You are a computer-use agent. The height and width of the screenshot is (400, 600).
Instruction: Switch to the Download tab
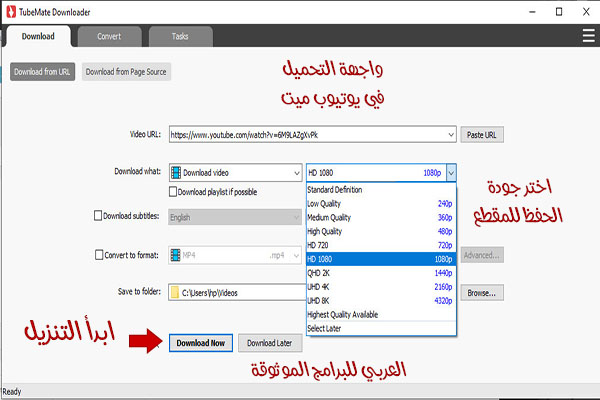click(38, 36)
